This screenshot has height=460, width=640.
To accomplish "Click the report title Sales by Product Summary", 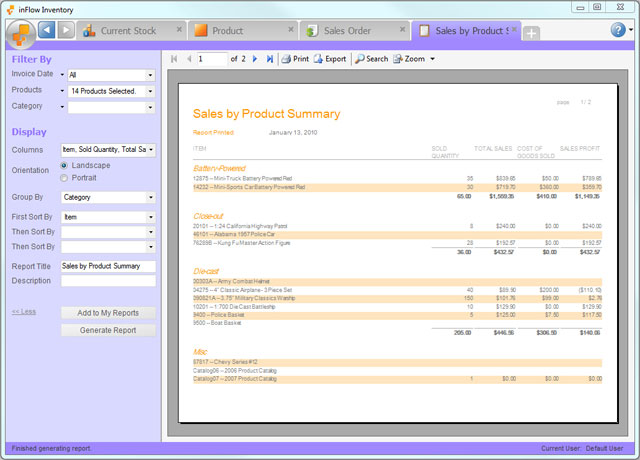I will click(267, 114).
